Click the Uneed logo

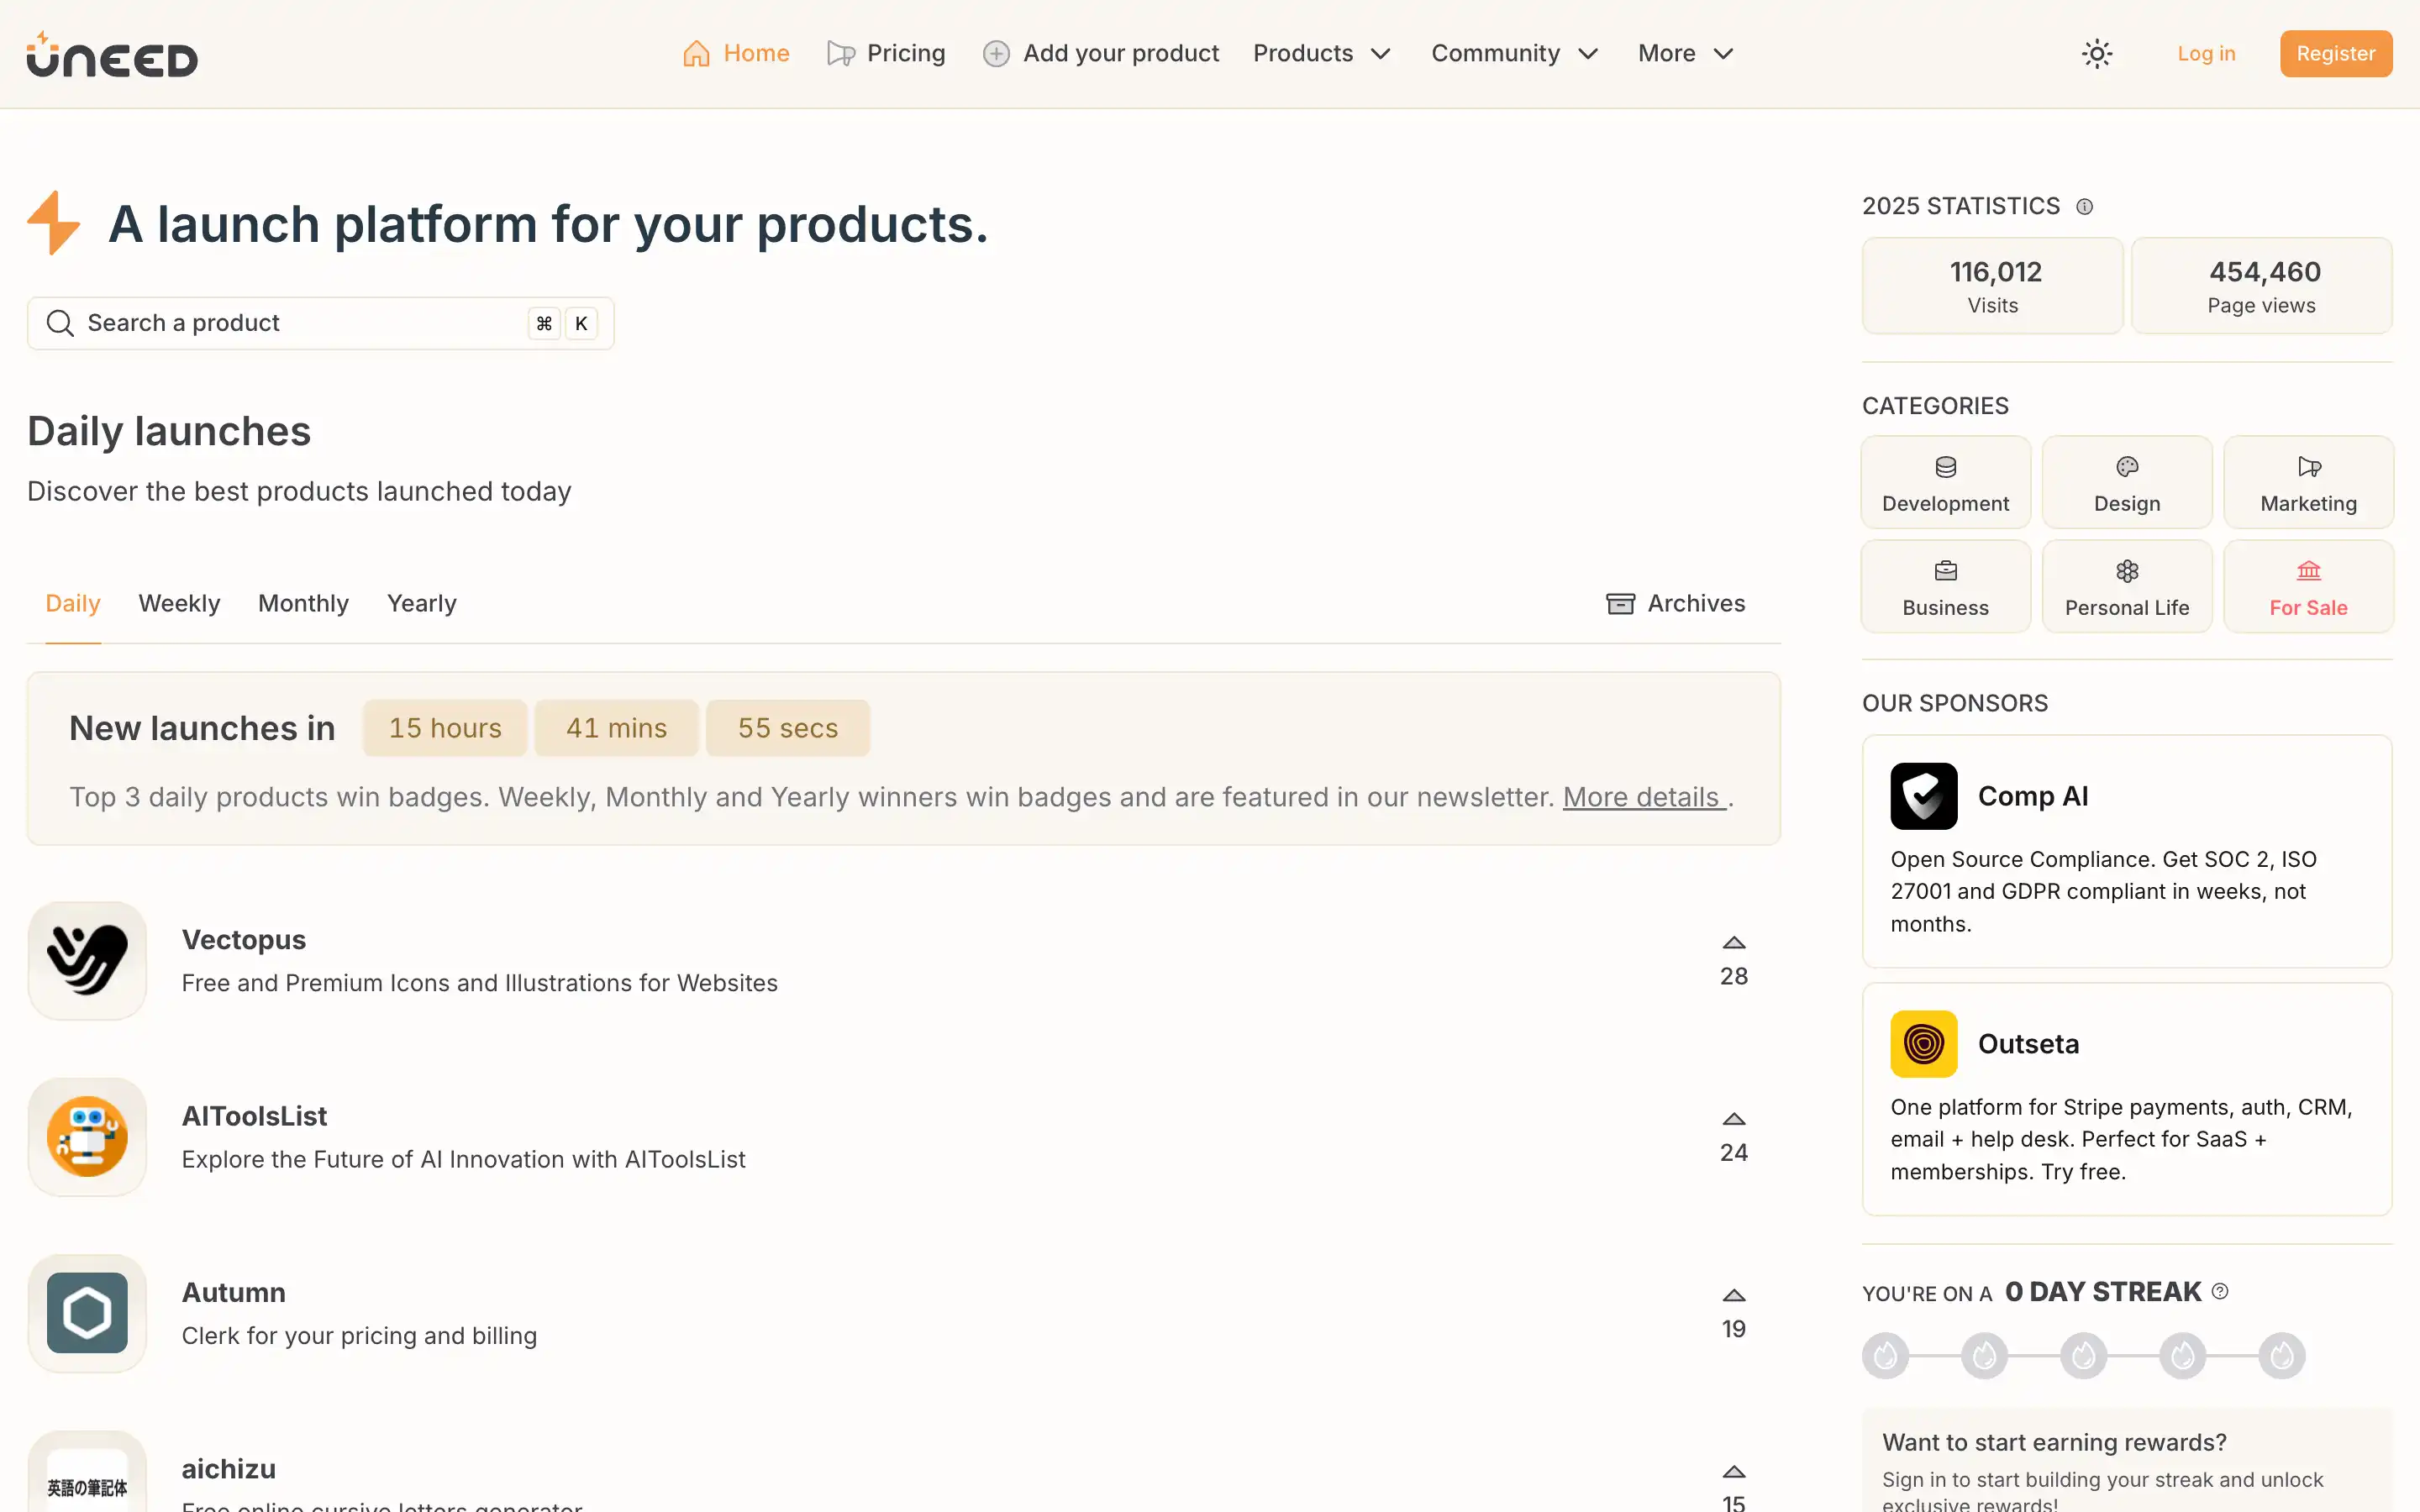coord(112,55)
